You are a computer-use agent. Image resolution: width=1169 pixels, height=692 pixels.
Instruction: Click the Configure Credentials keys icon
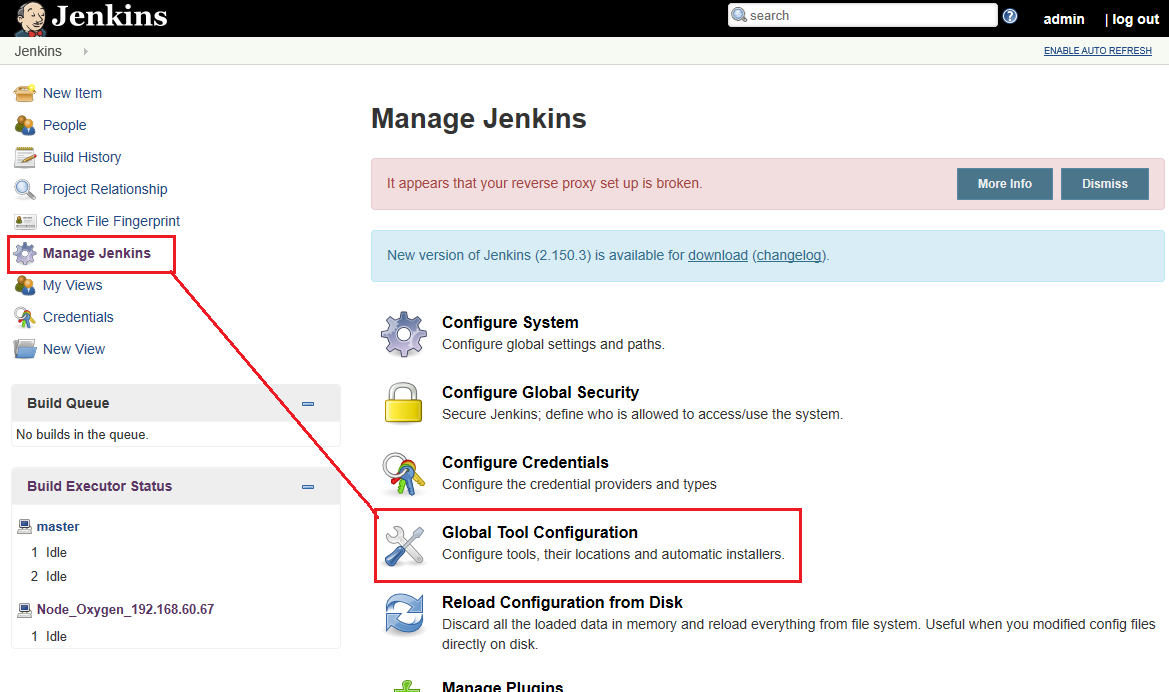[403, 474]
